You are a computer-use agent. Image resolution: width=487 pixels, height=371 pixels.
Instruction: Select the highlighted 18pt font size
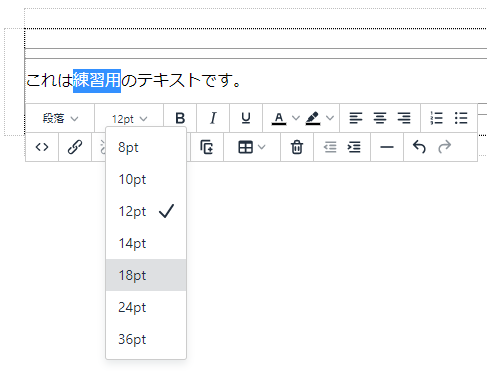coord(146,275)
